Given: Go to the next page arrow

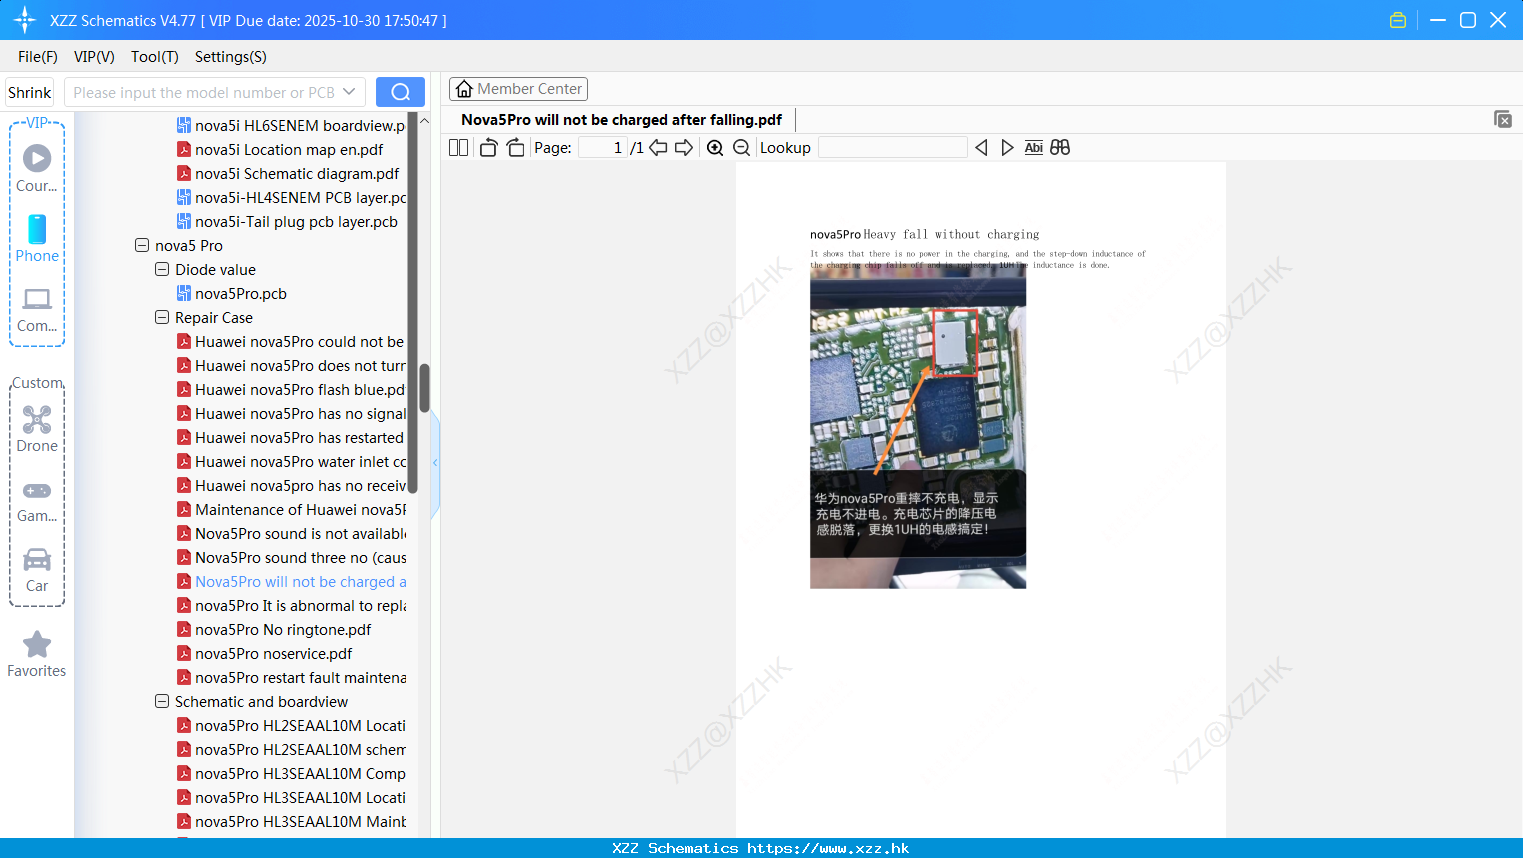Looking at the screenshot, I should (684, 148).
